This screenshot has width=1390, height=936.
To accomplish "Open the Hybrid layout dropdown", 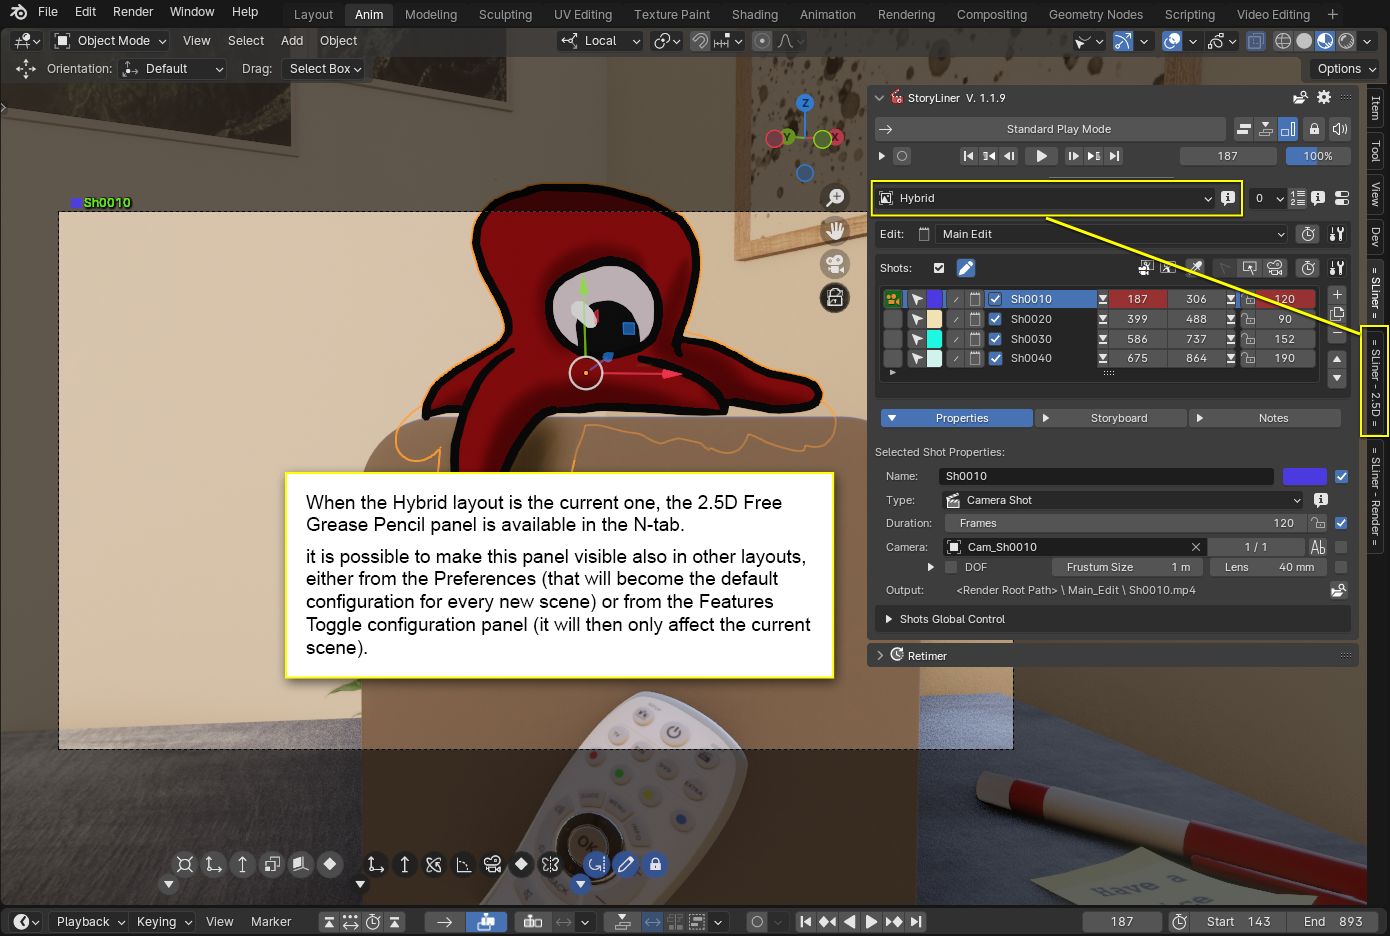I will pyautogui.click(x=1045, y=198).
